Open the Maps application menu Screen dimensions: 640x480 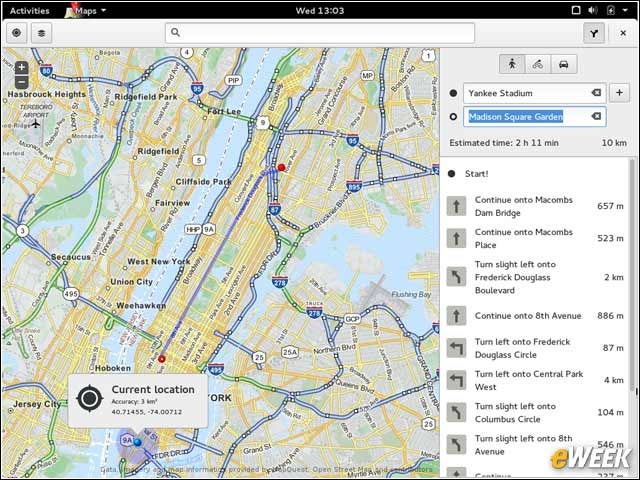[x=86, y=11]
